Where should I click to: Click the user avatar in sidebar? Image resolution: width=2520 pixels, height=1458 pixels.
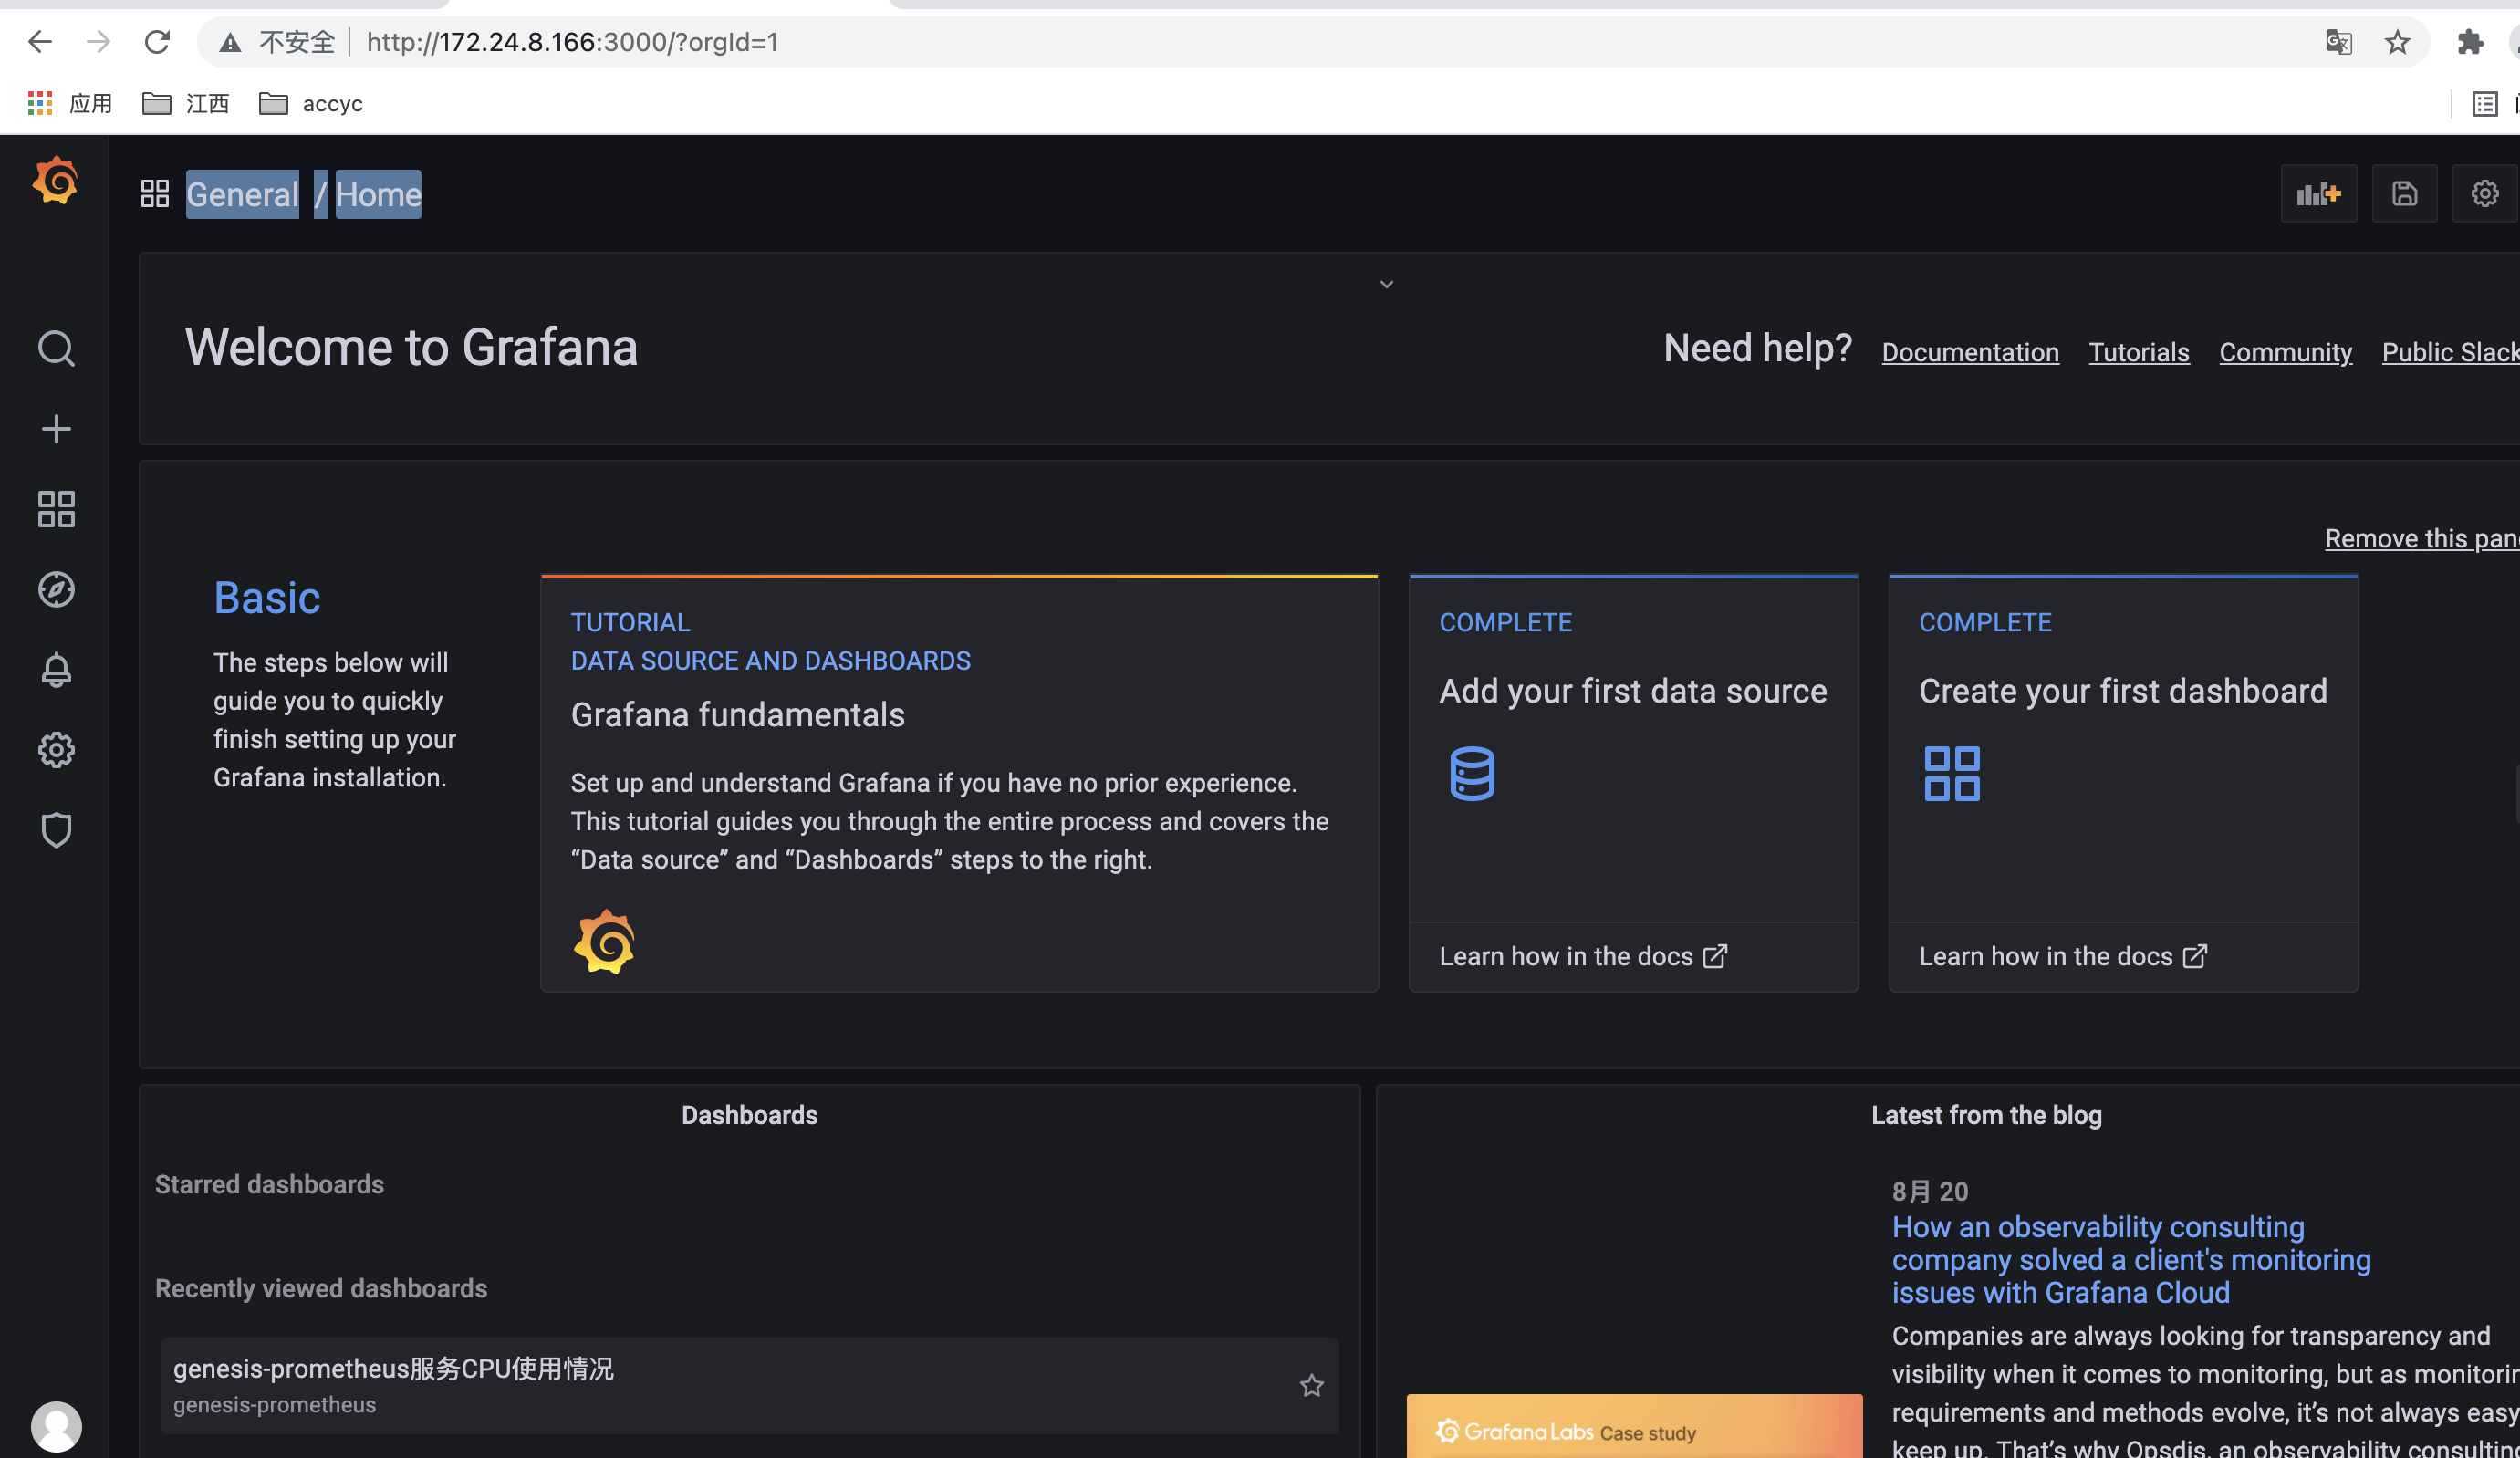pyautogui.click(x=56, y=1426)
